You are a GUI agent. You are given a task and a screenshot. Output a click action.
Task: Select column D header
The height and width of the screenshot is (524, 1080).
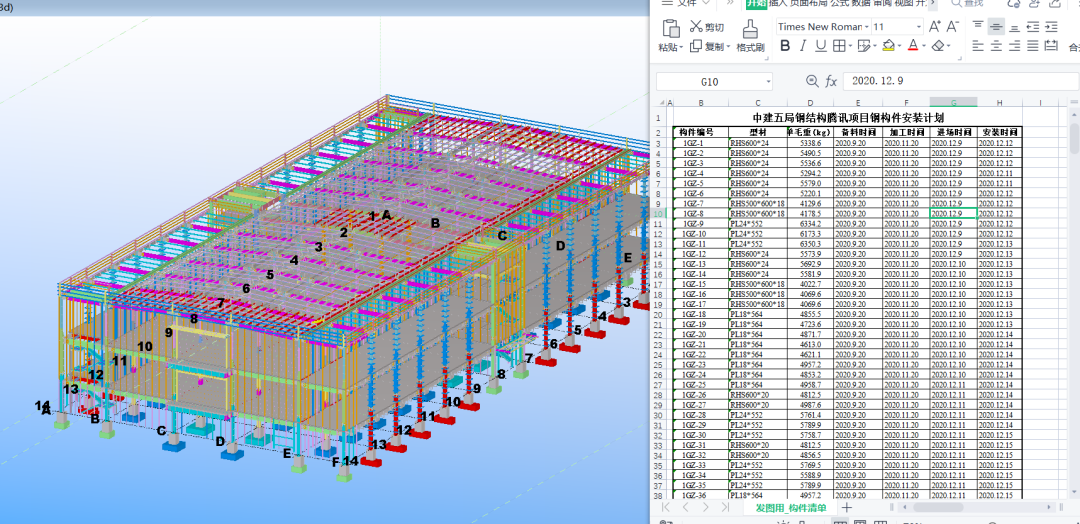(x=810, y=103)
